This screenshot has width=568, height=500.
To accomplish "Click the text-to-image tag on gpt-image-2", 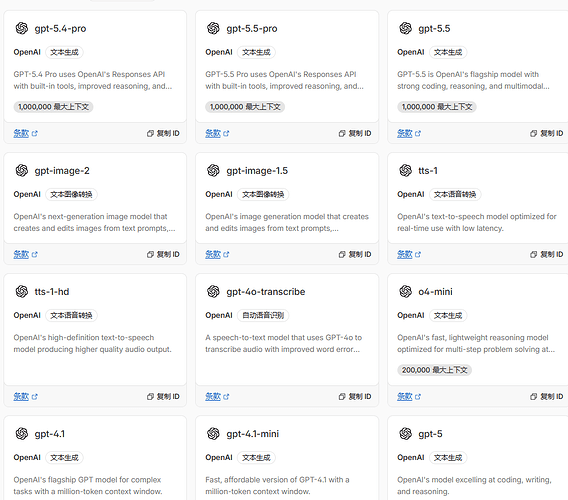I will tap(71, 194).
